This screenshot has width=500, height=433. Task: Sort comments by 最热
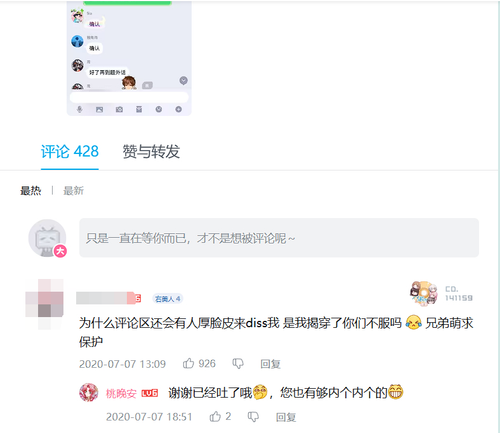(x=31, y=191)
